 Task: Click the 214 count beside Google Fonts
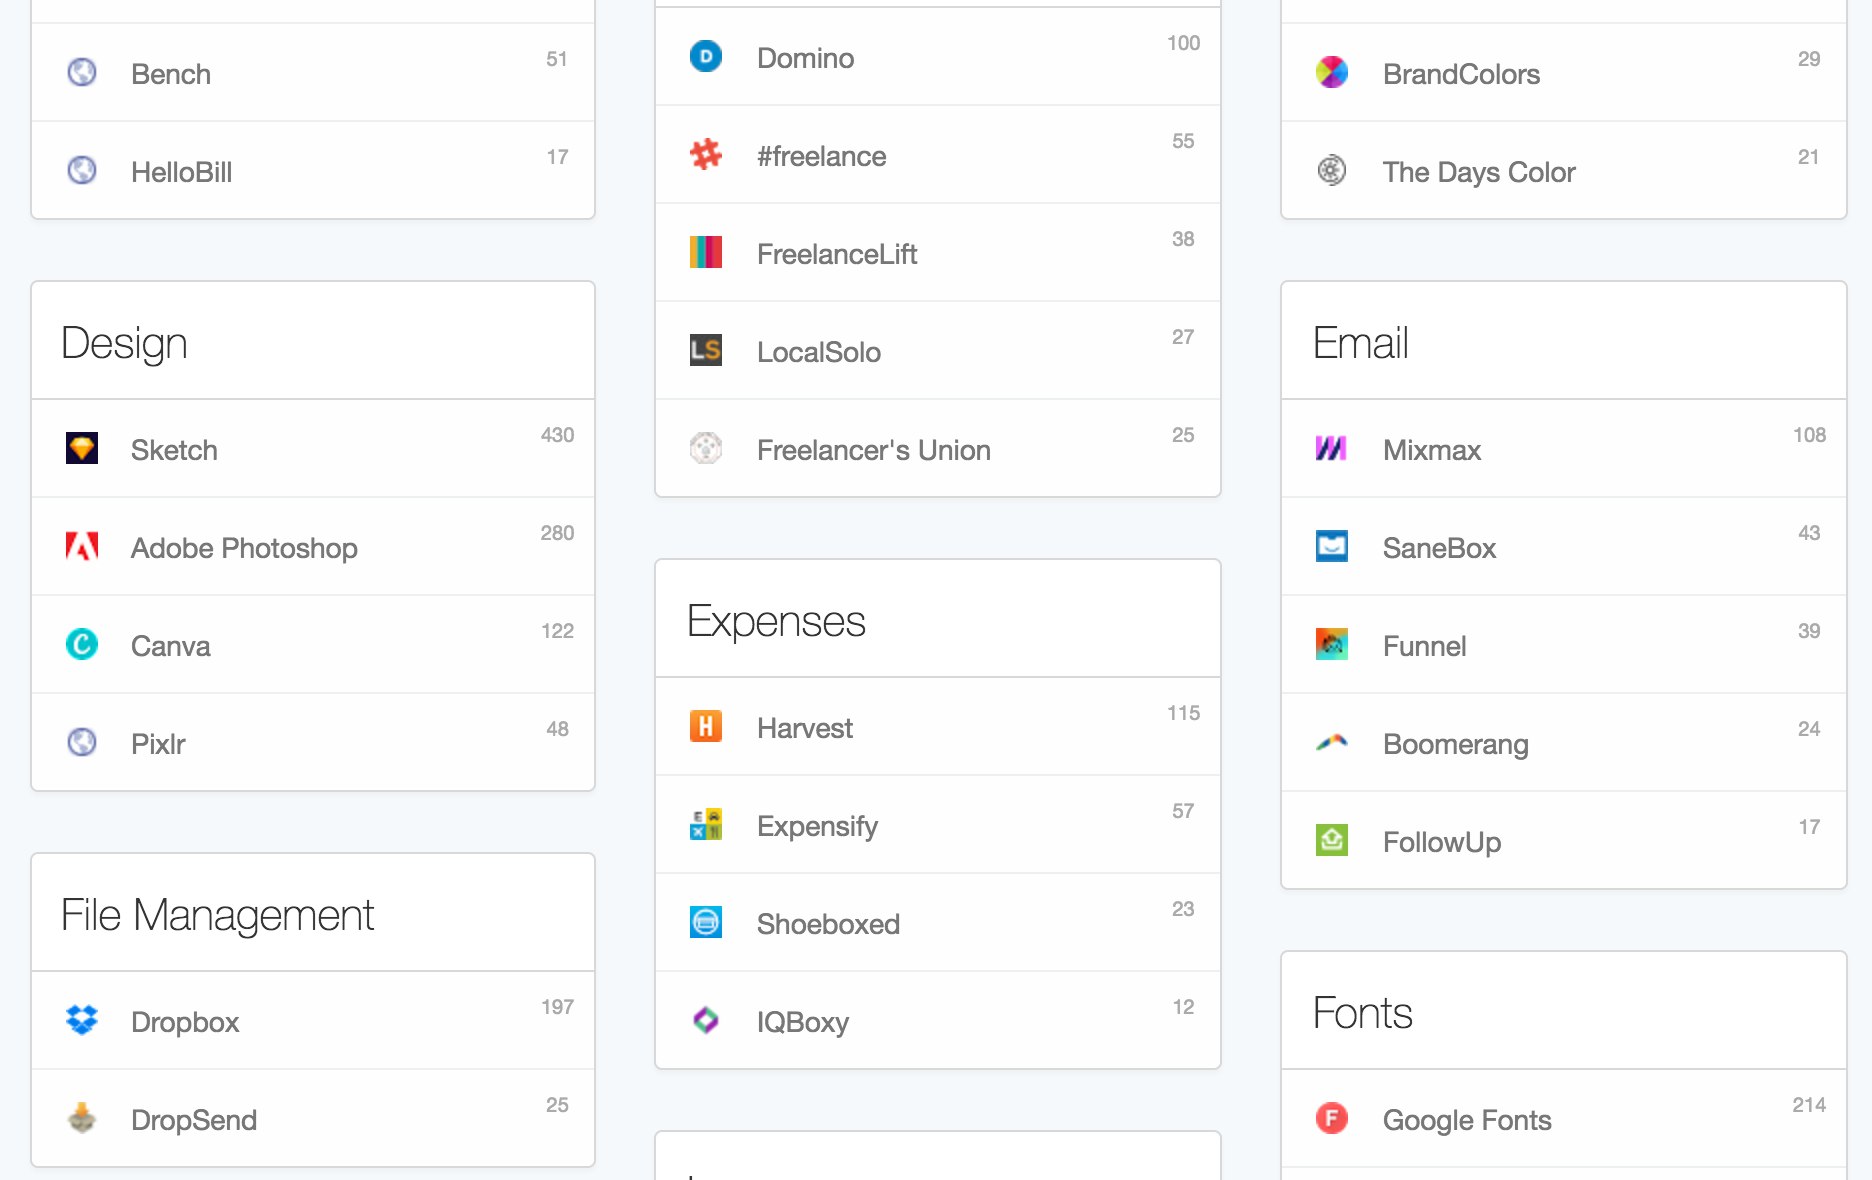click(1809, 1105)
